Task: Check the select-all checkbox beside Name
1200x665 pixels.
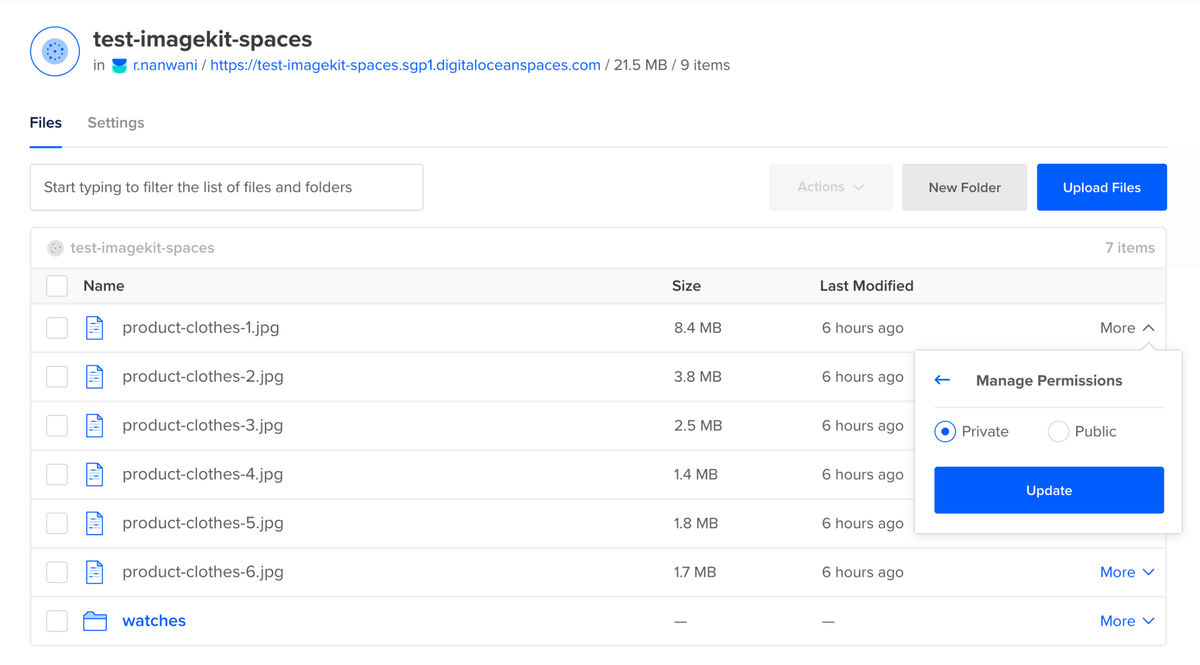Action: click(x=57, y=286)
